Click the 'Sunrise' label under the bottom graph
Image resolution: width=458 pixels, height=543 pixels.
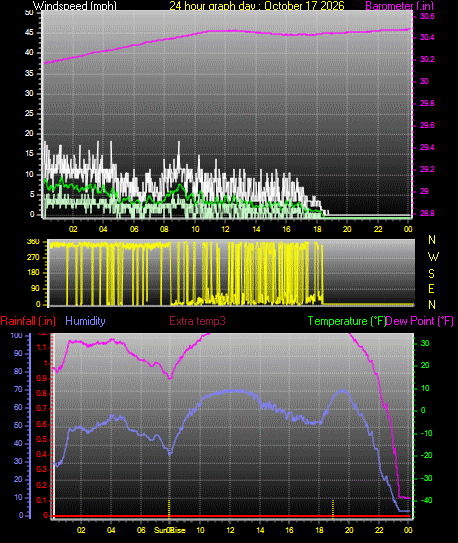click(170, 530)
